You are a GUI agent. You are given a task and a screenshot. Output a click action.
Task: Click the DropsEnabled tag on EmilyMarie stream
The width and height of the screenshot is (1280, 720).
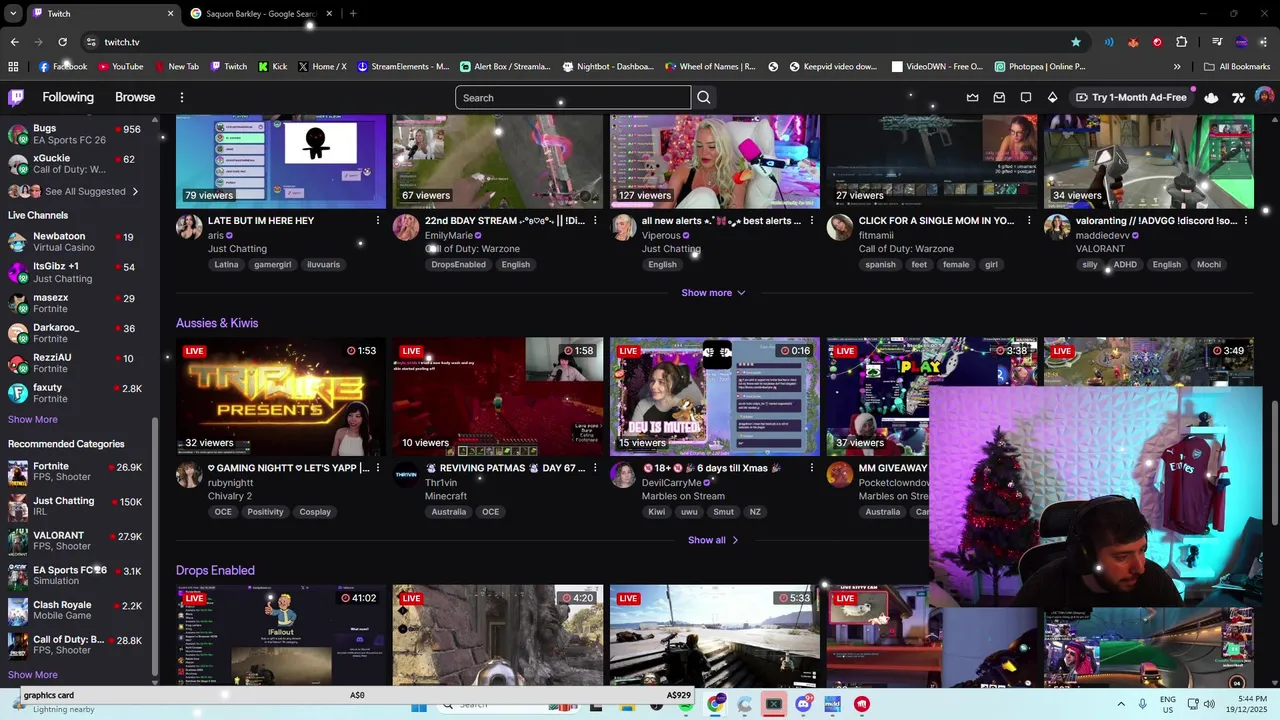(458, 264)
